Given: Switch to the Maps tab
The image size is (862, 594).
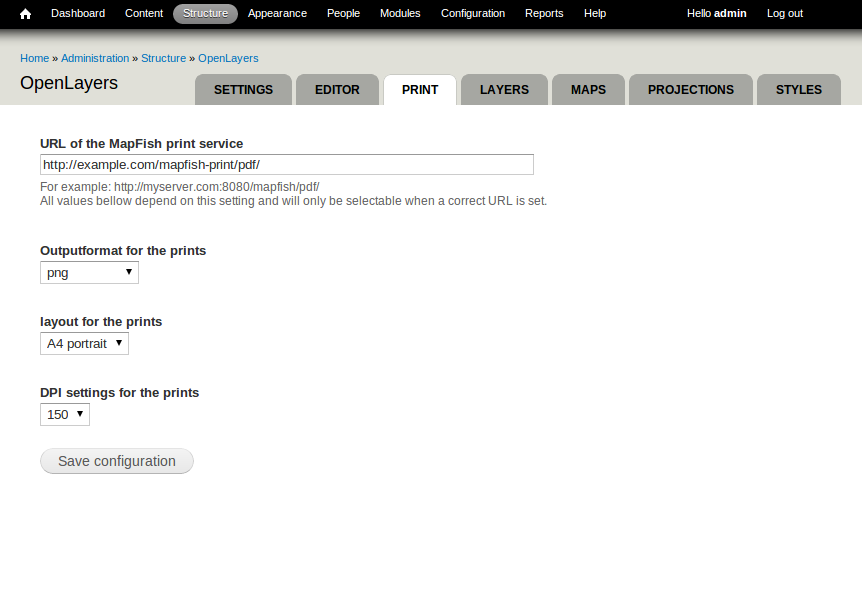Looking at the screenshot, I should (588, 90).
